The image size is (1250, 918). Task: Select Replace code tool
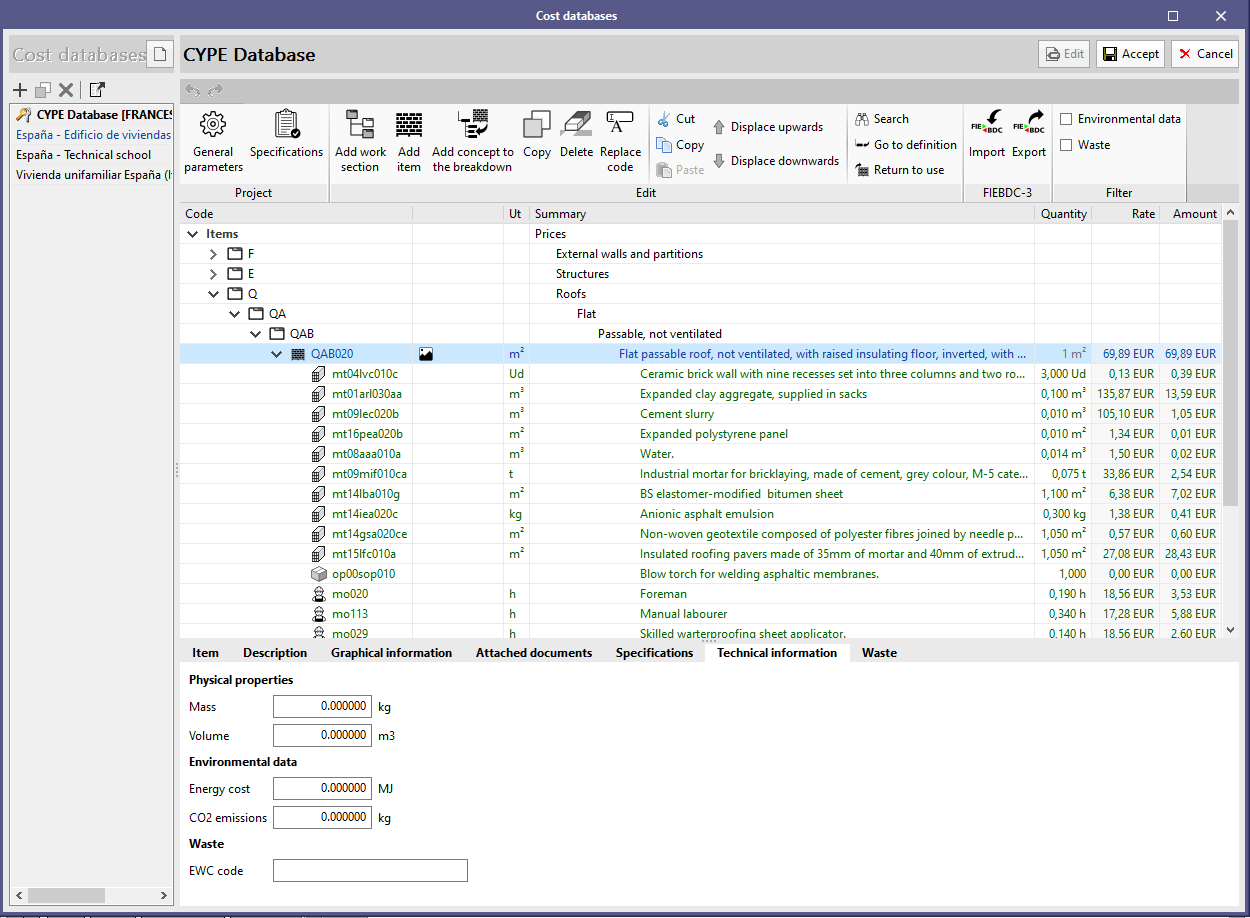620,140
